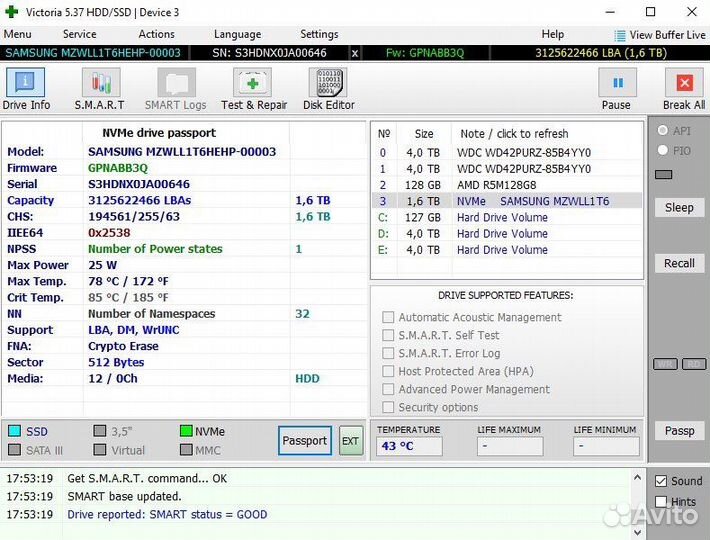Select the PIO radio button
Screen dimensions: 710x540
click(663, 150)
